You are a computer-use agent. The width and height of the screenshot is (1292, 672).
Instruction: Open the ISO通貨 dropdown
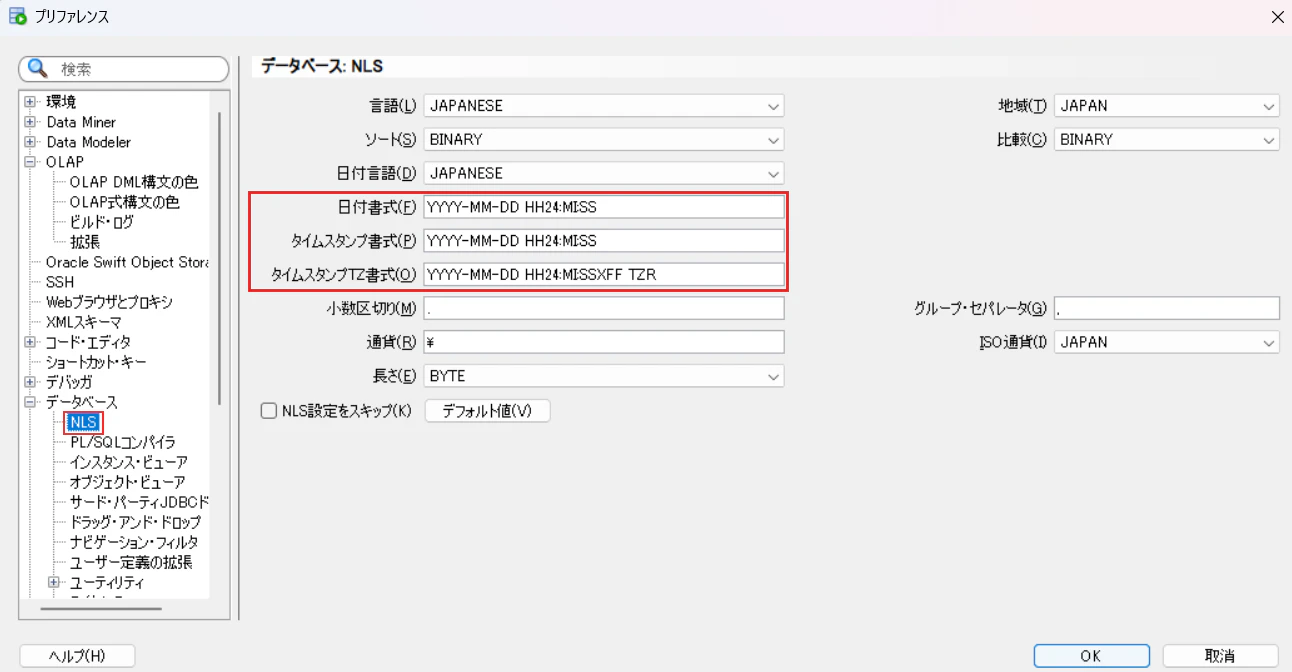point(1167,342)
